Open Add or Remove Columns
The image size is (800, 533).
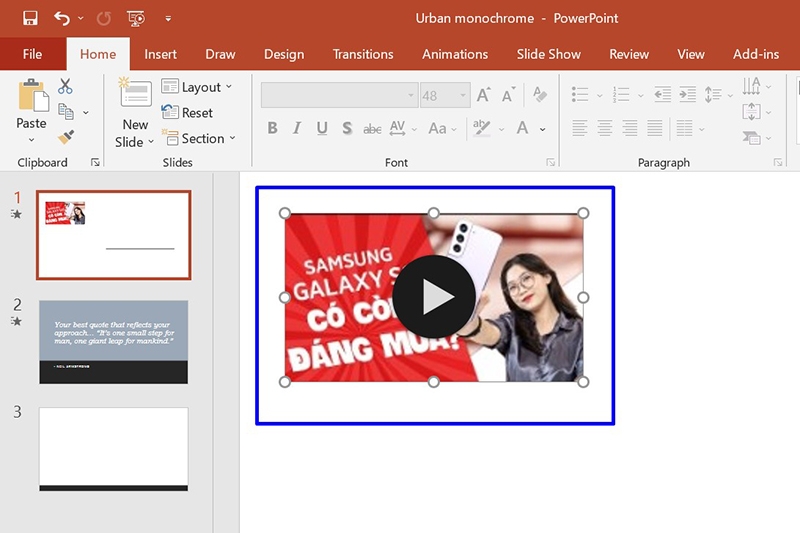[x=684, y=128]
